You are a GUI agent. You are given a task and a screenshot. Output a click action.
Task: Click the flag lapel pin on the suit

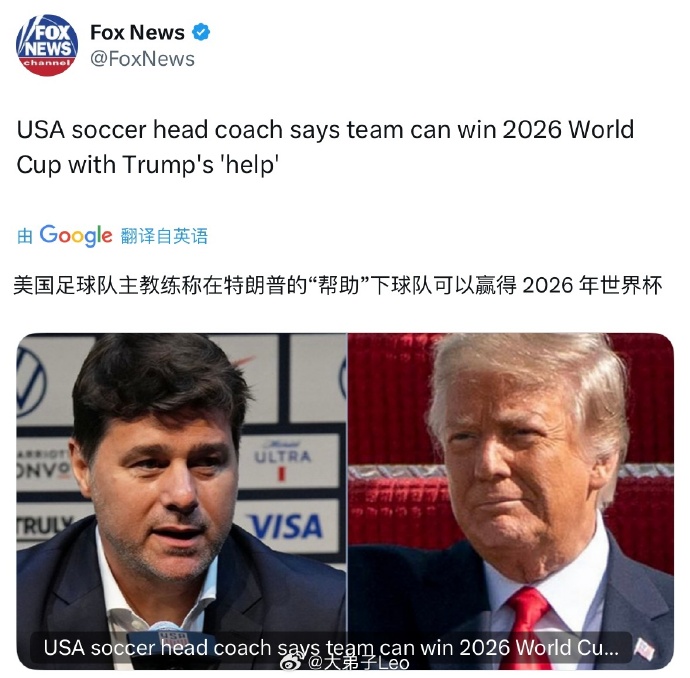pyautogui.click(x=644, y=649)
